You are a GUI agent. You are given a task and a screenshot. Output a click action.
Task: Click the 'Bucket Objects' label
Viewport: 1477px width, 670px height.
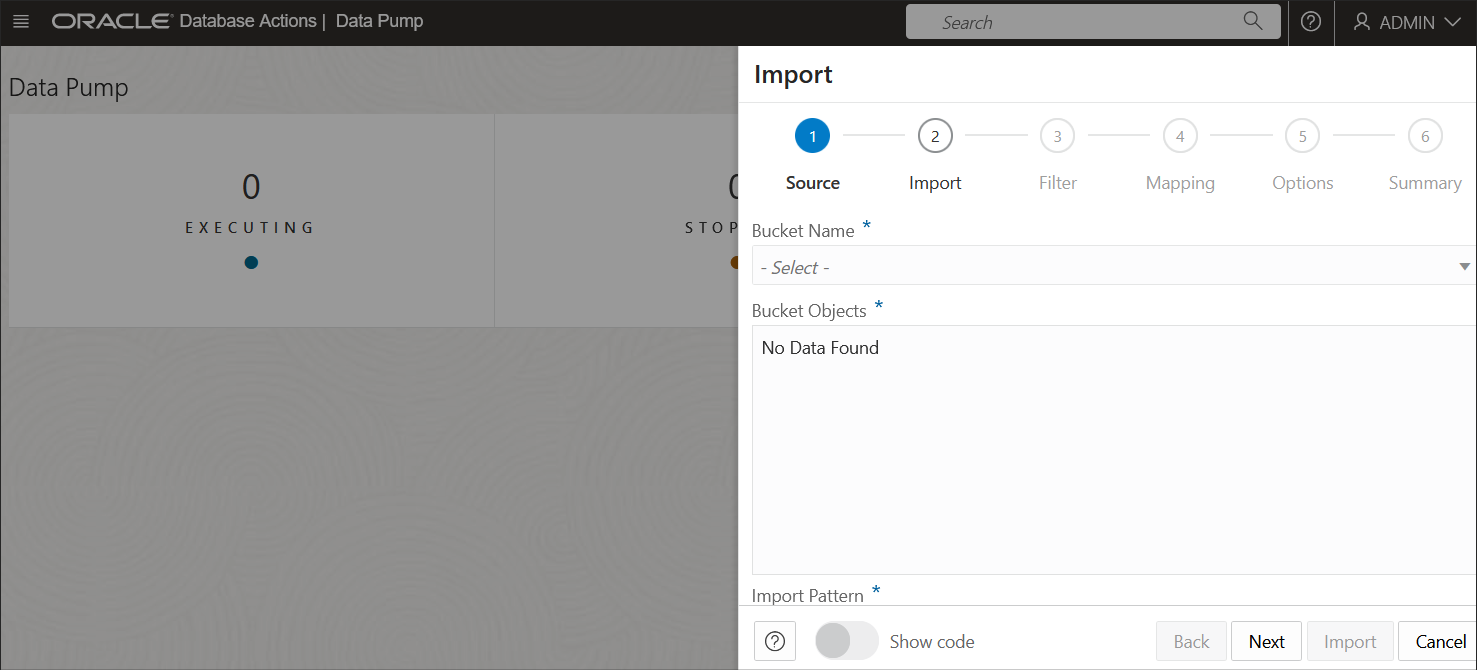(x=809, y=311)
